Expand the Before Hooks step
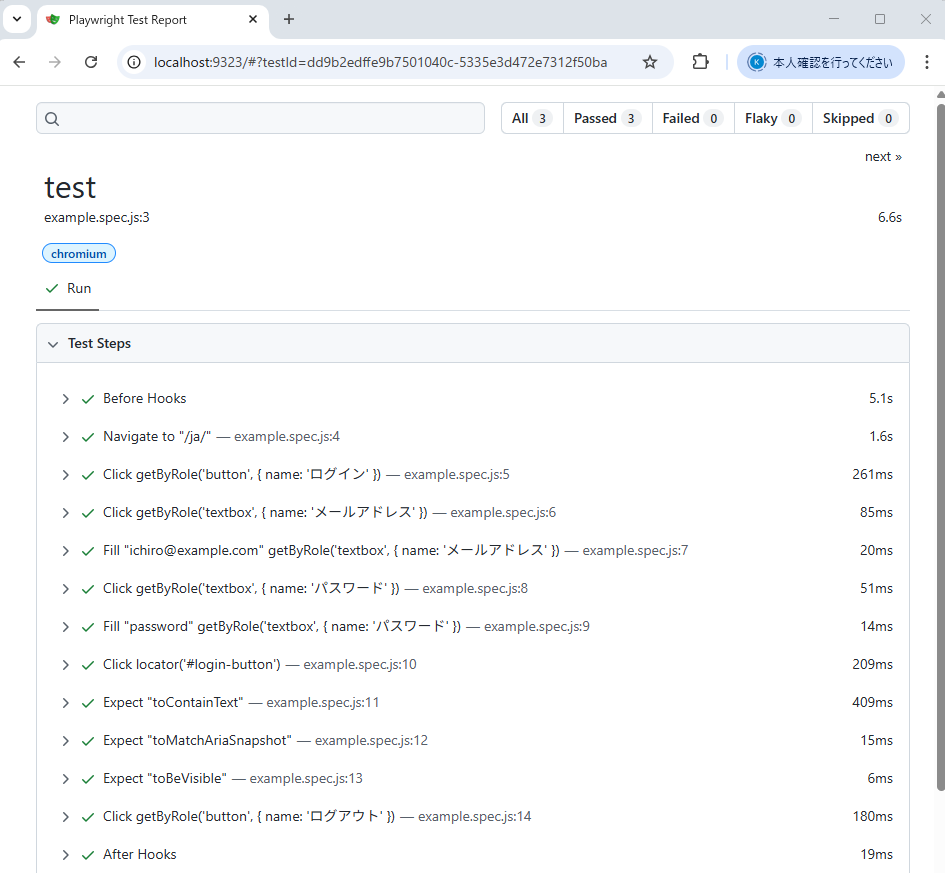This screenshot has height=873, width=945. tap(66, 399)
